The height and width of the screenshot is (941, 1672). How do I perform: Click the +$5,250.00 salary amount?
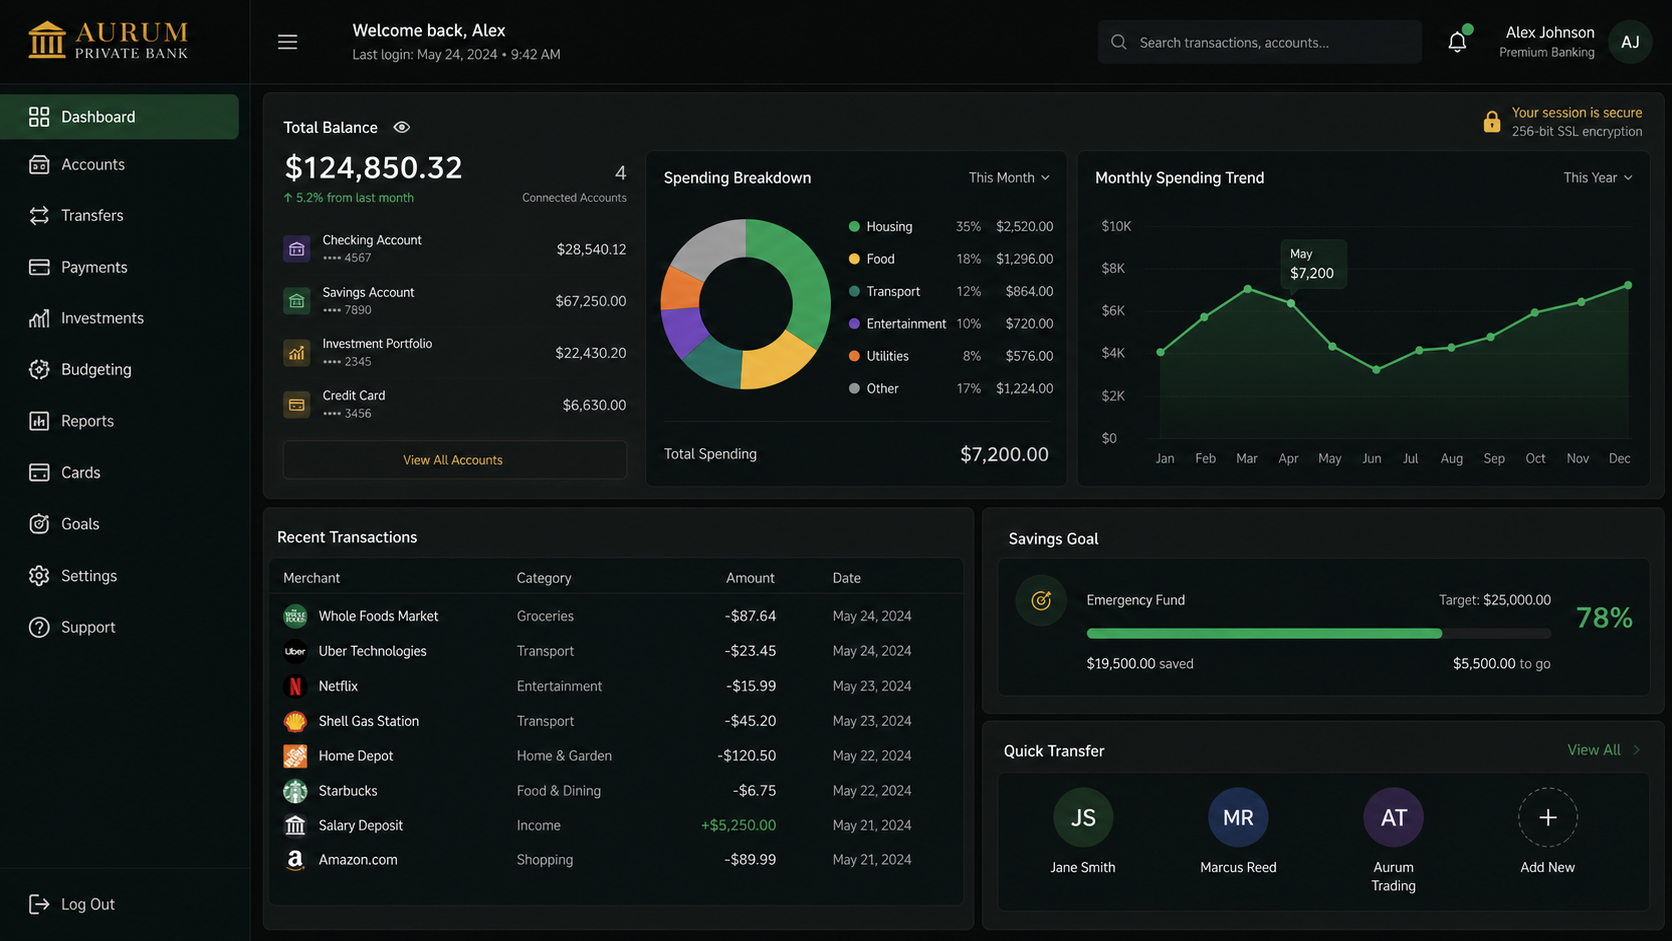click(738, 825)
